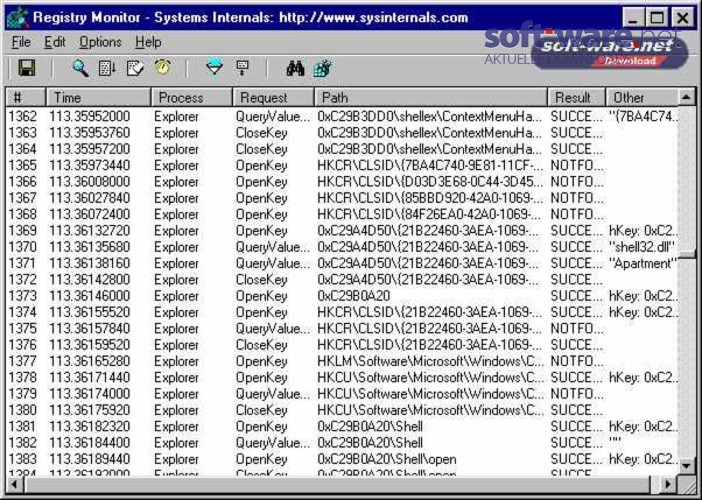702x500 pixels.
Task: Click the OpenKey request in row 1367
Action: pyautogui.click(x=261, y=198)
